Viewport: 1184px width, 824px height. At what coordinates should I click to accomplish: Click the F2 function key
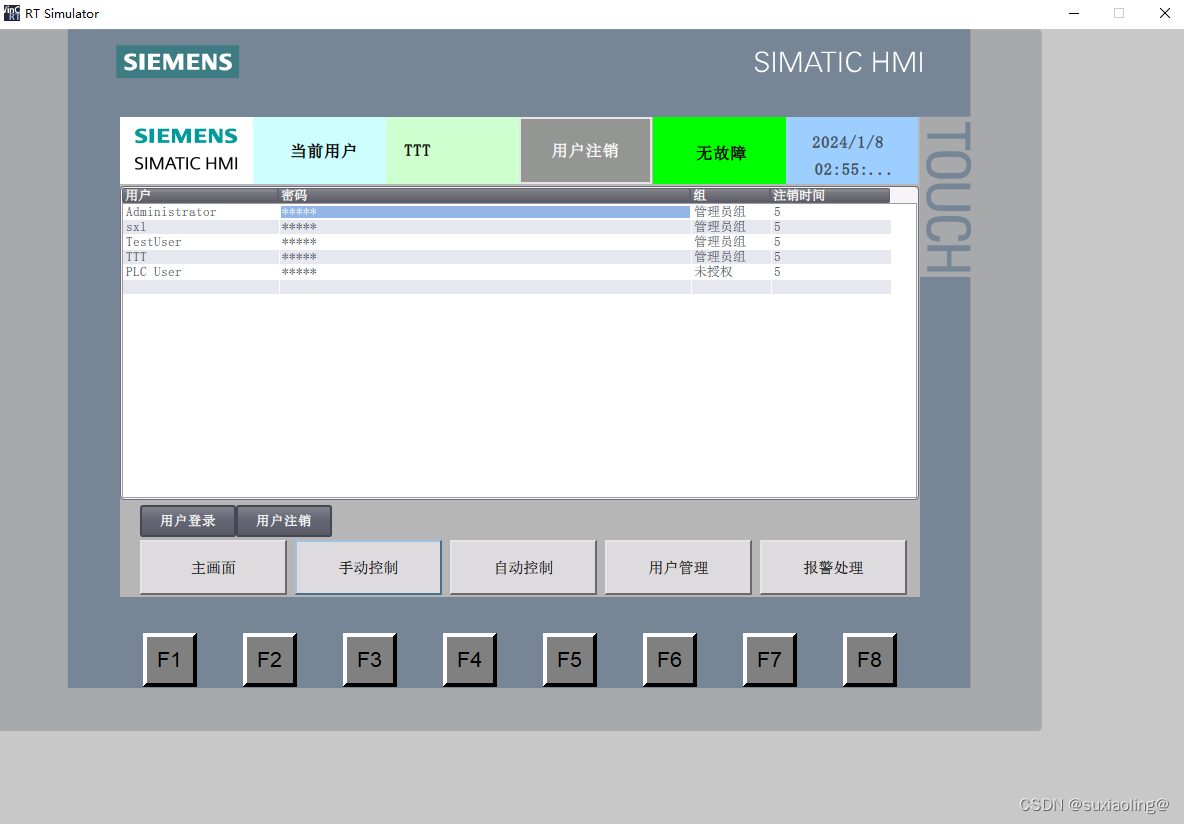coord(270,659)
